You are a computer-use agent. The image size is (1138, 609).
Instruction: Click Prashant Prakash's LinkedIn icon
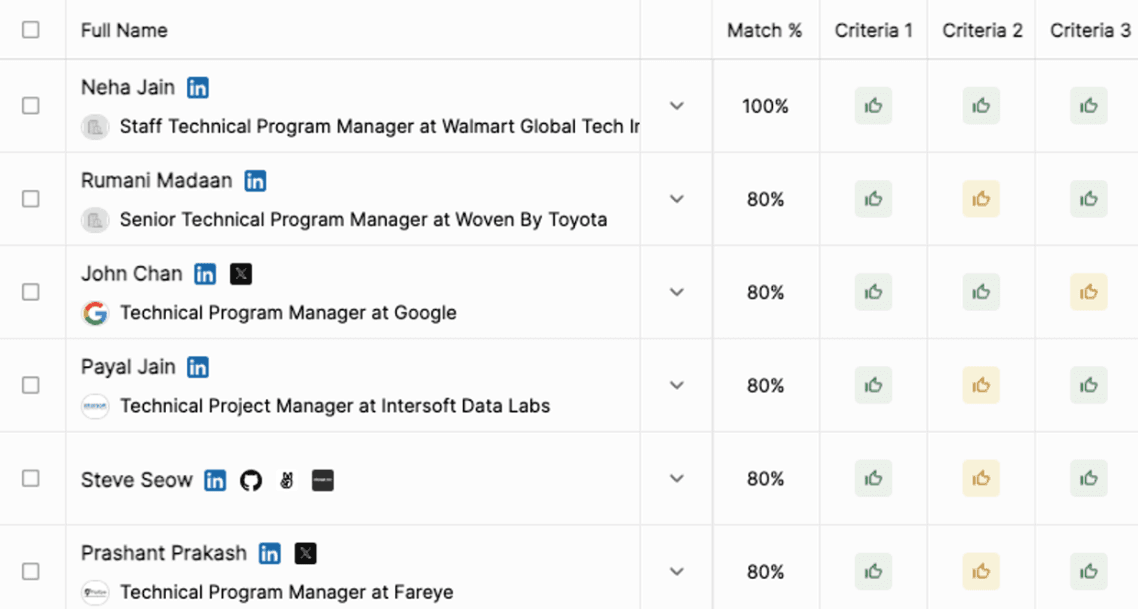269,554
